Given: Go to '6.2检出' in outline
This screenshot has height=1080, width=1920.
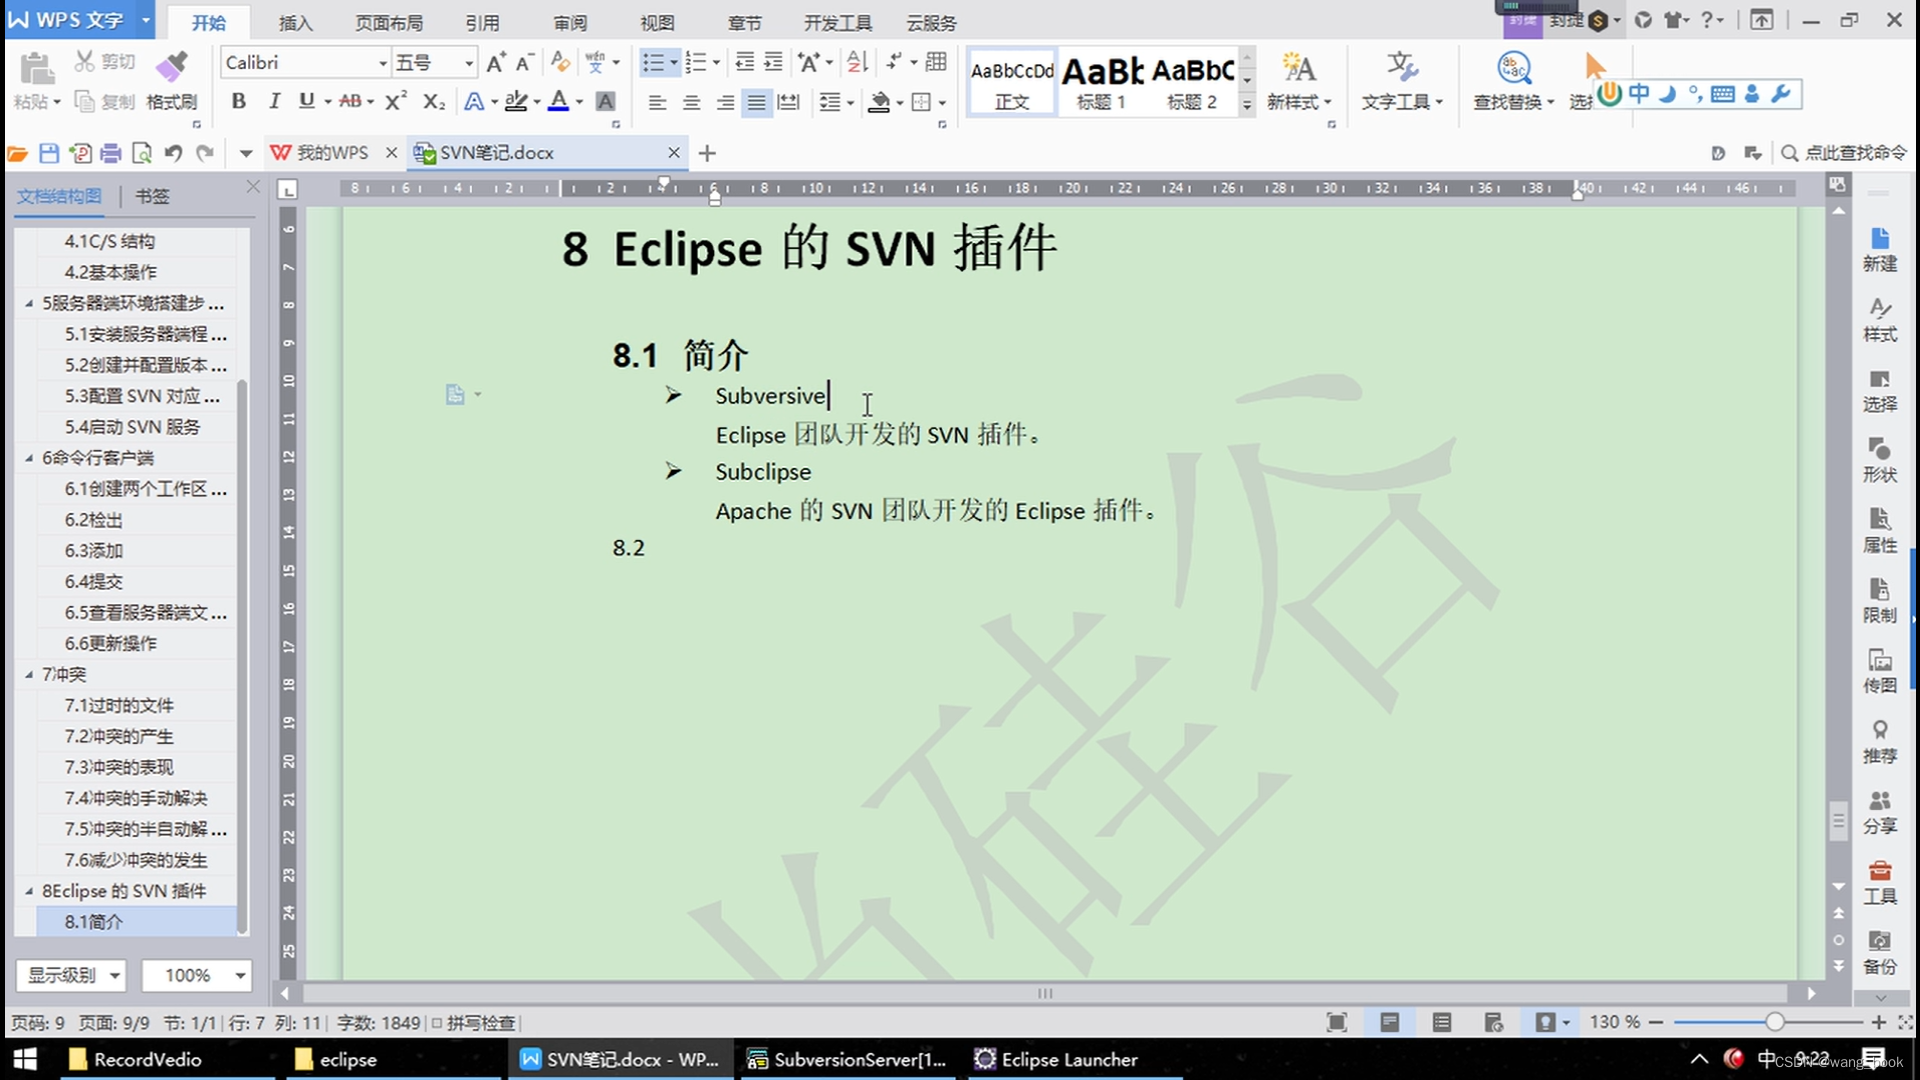Looking at the screenshot, I should pos(94,520).
